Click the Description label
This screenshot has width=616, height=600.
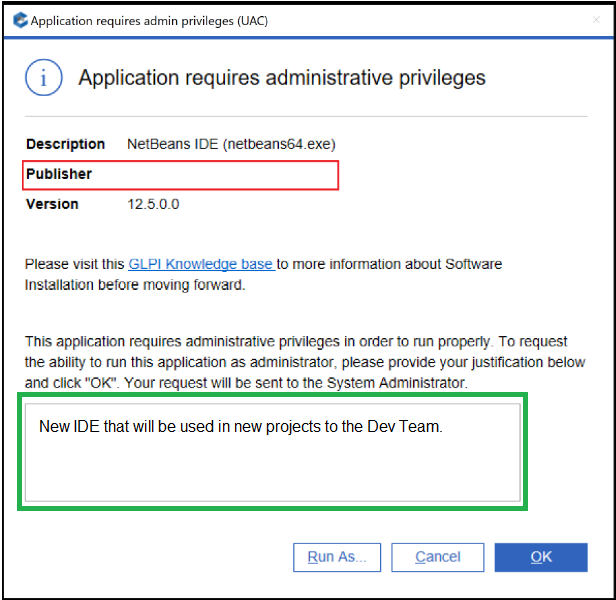click(x=66, y=144)
